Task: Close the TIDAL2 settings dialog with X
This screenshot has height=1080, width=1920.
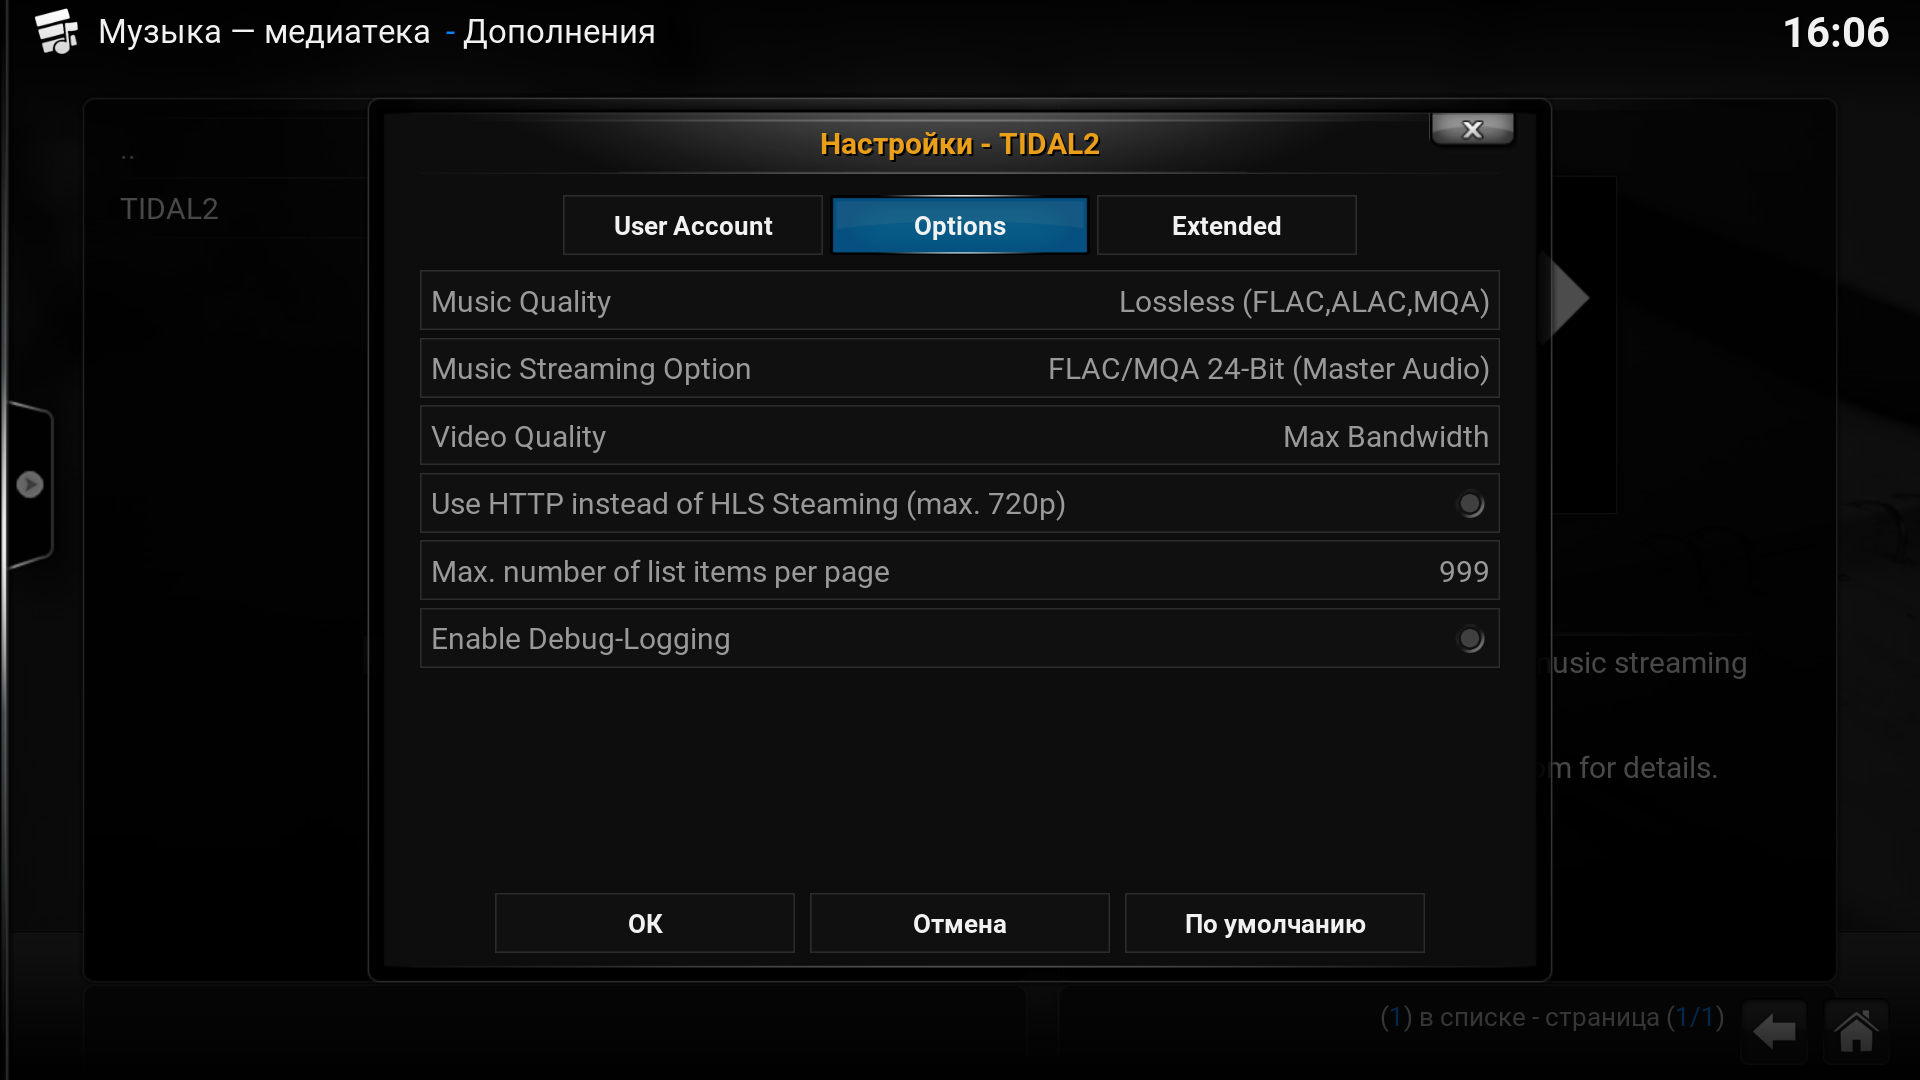Action: pyautogui.click(x=1472, y=129)
